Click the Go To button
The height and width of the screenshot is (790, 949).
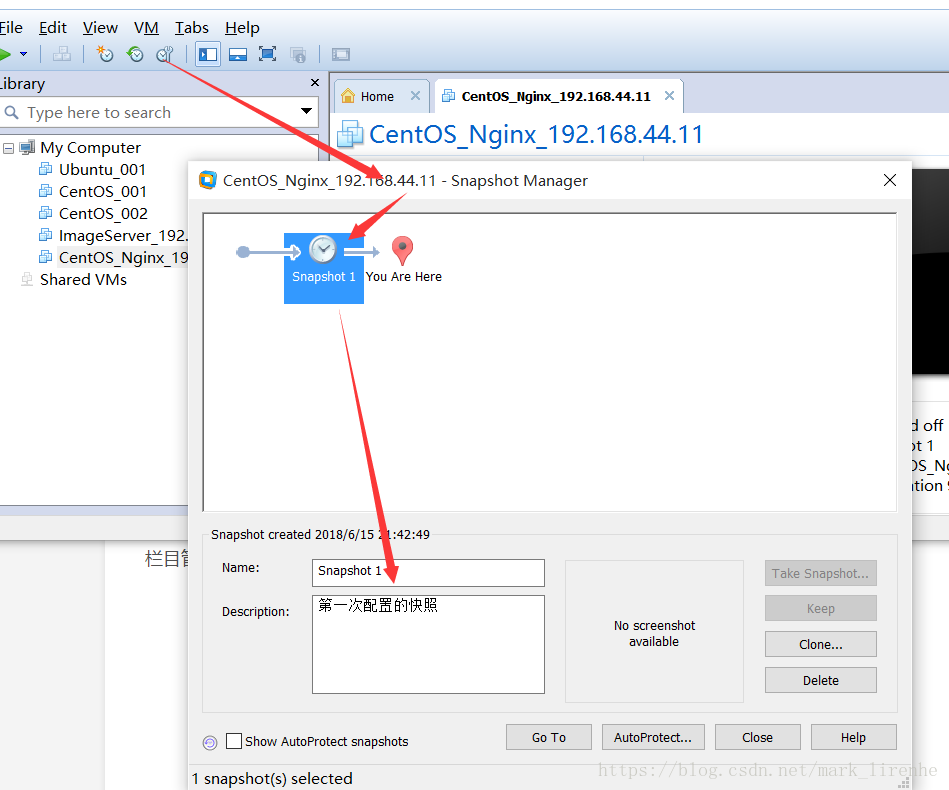click(x=548, y=737)
